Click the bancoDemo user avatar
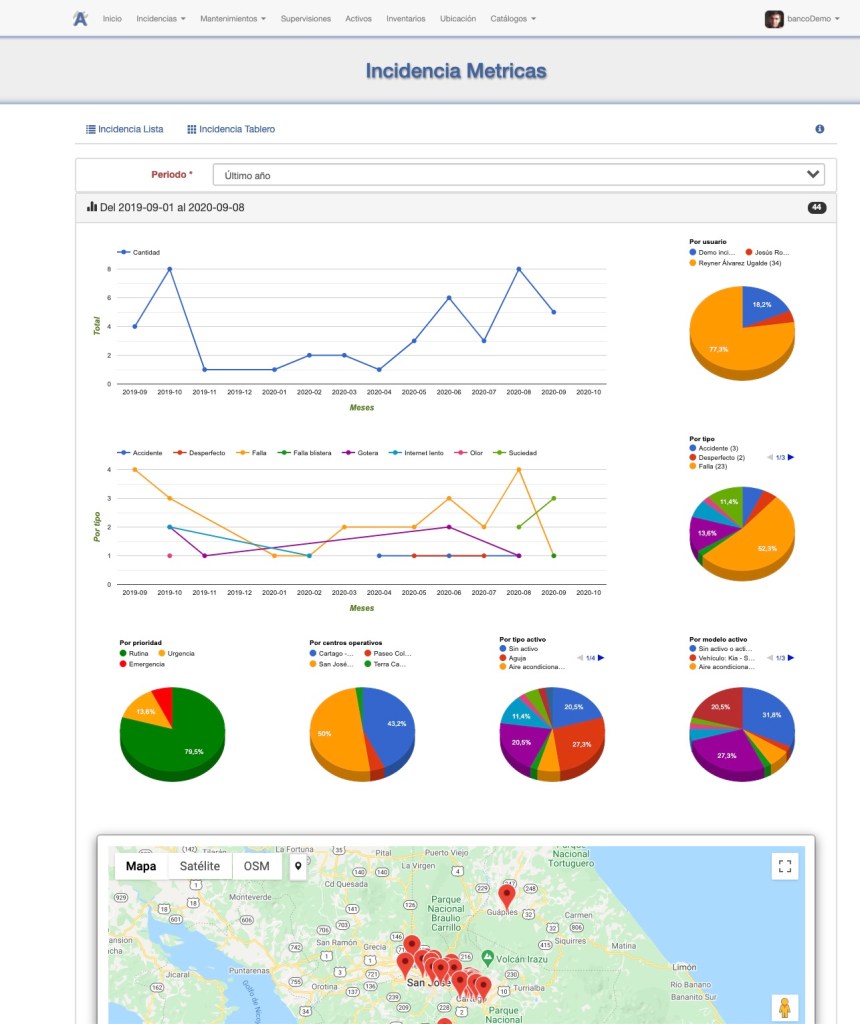 774,19
